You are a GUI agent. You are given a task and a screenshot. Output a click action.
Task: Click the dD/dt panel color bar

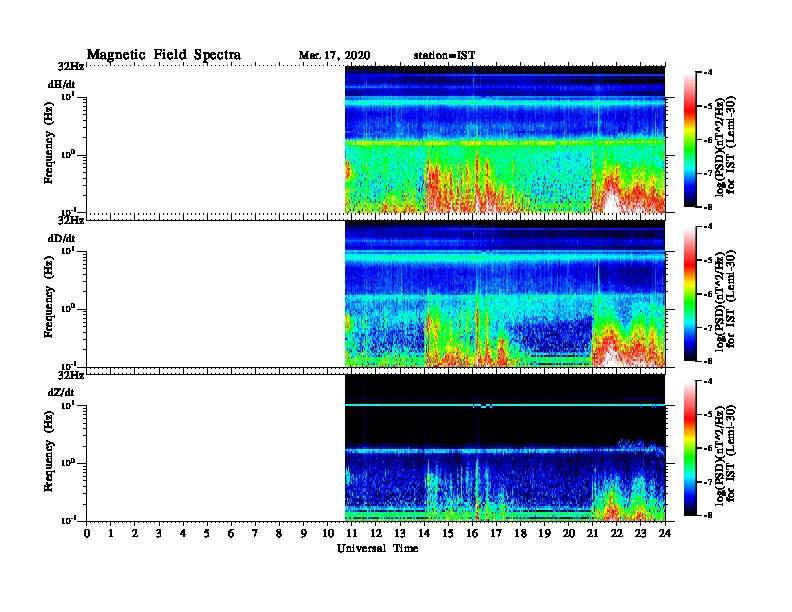coord(690,293)
